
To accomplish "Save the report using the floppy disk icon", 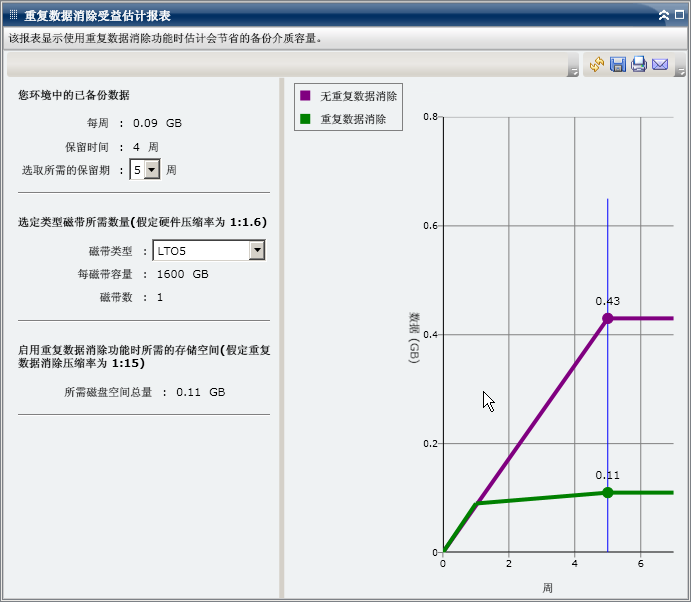I will click(618, 64).
